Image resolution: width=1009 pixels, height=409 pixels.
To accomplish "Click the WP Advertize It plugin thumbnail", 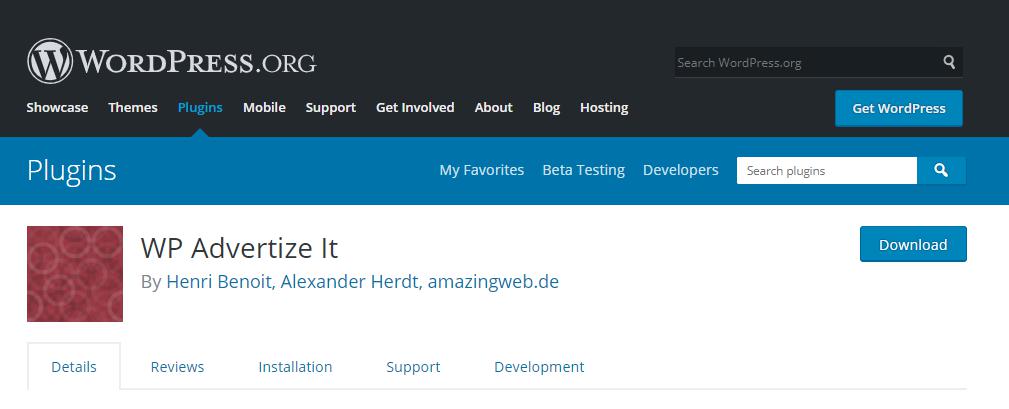I will pyautogui.click(x=75, y=274).
